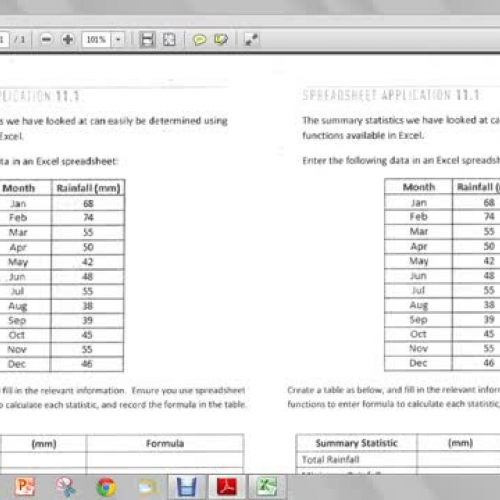This screenshot has width=500, height=500.
Task: Click value 74 in the left table
Action: click(x=88, y=218)
